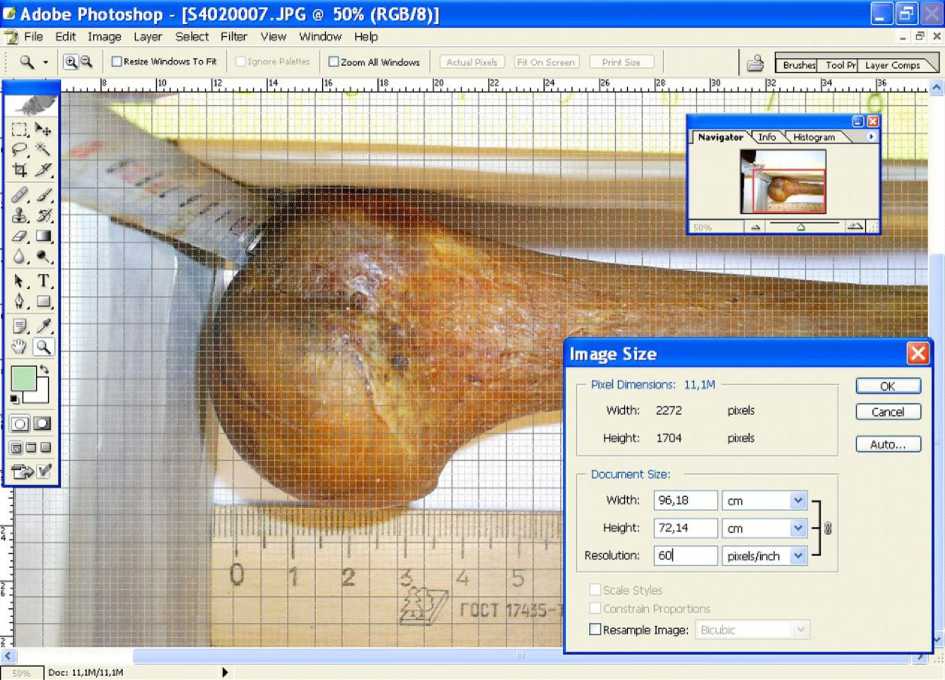Click the green foreground color swatch

23,378
